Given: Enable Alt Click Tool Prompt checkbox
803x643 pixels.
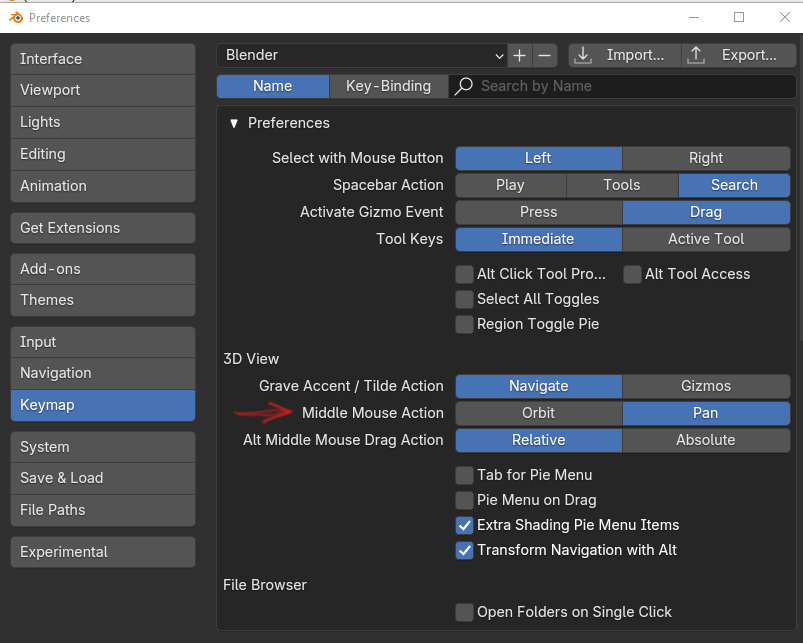Looking at the screenshot, I should (x=464, y=274).
